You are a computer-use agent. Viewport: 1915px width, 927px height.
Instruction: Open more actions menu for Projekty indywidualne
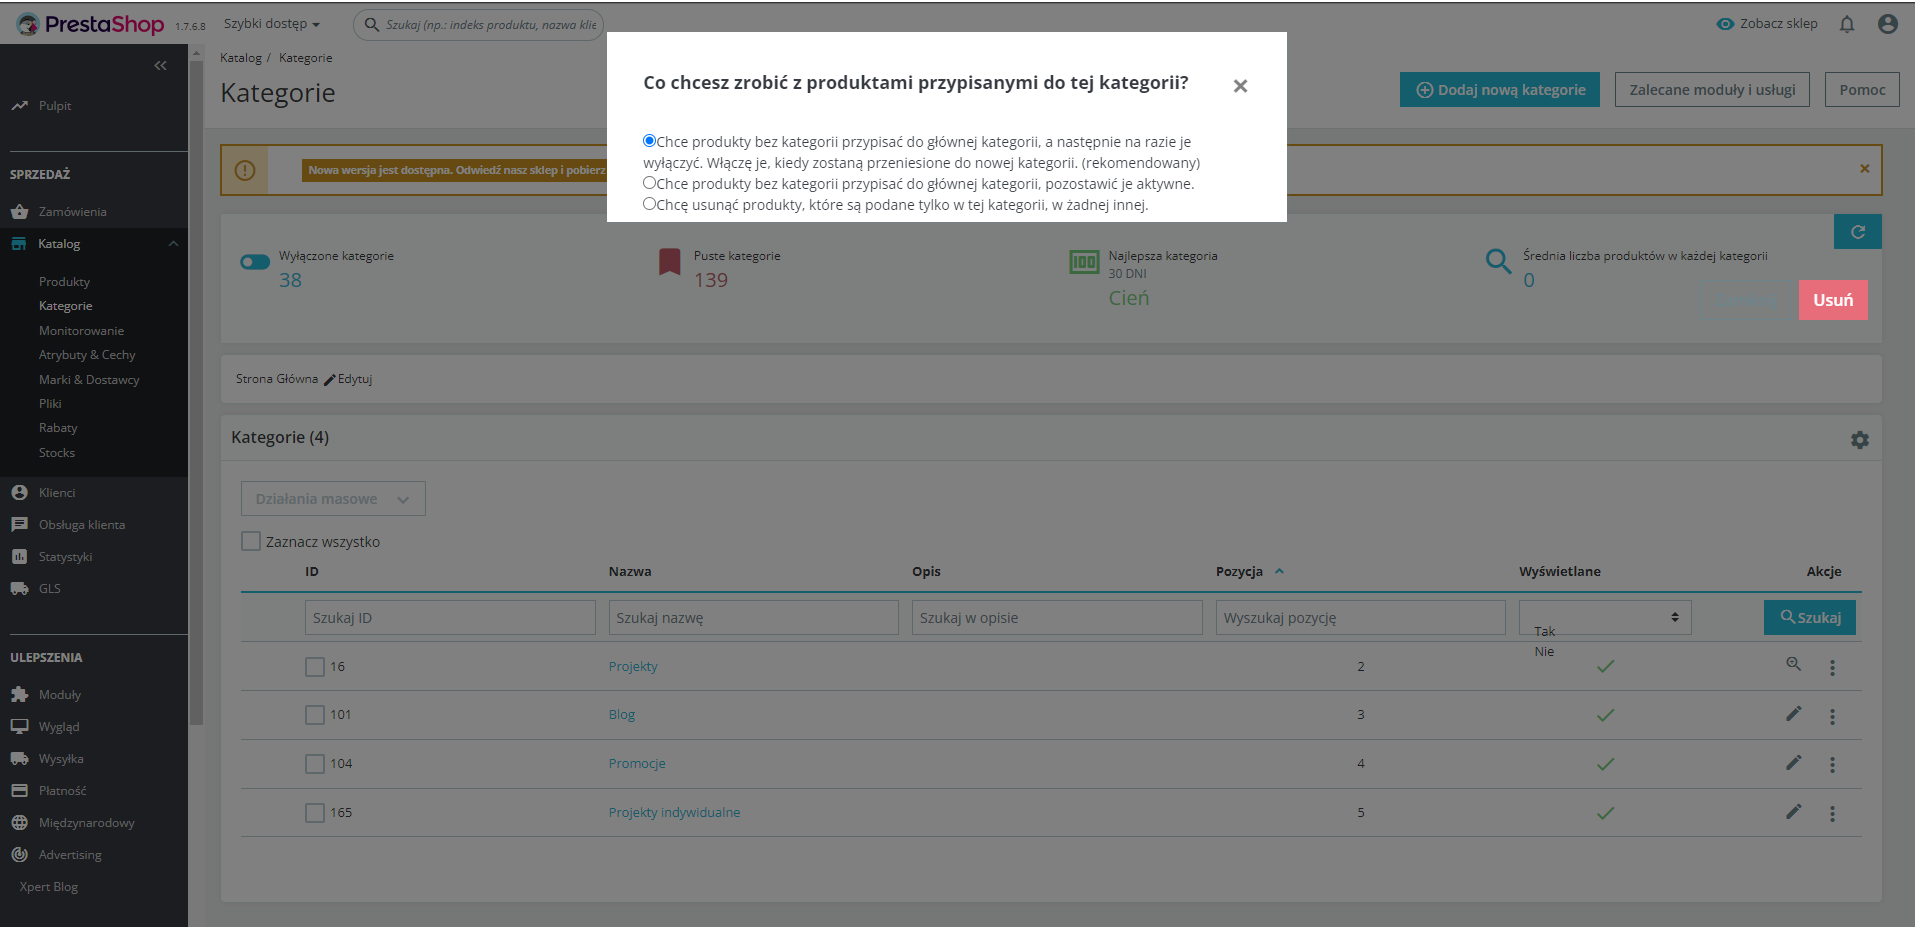point(1832,814)
